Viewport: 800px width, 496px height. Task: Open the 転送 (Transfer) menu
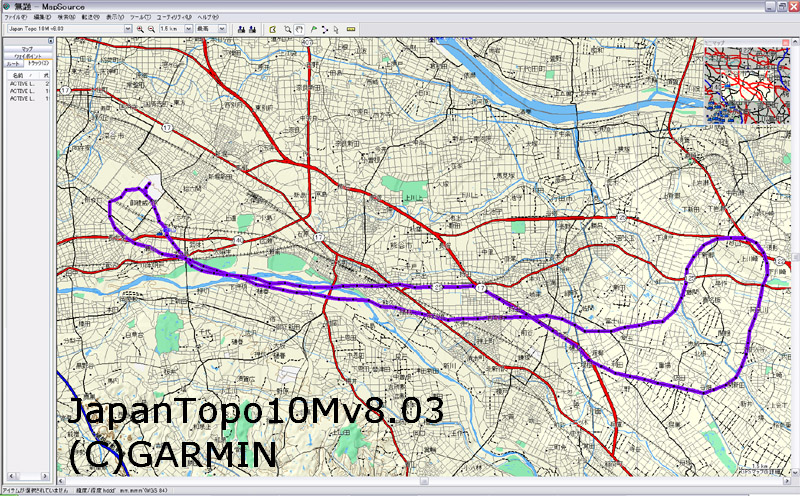[90, 17]
